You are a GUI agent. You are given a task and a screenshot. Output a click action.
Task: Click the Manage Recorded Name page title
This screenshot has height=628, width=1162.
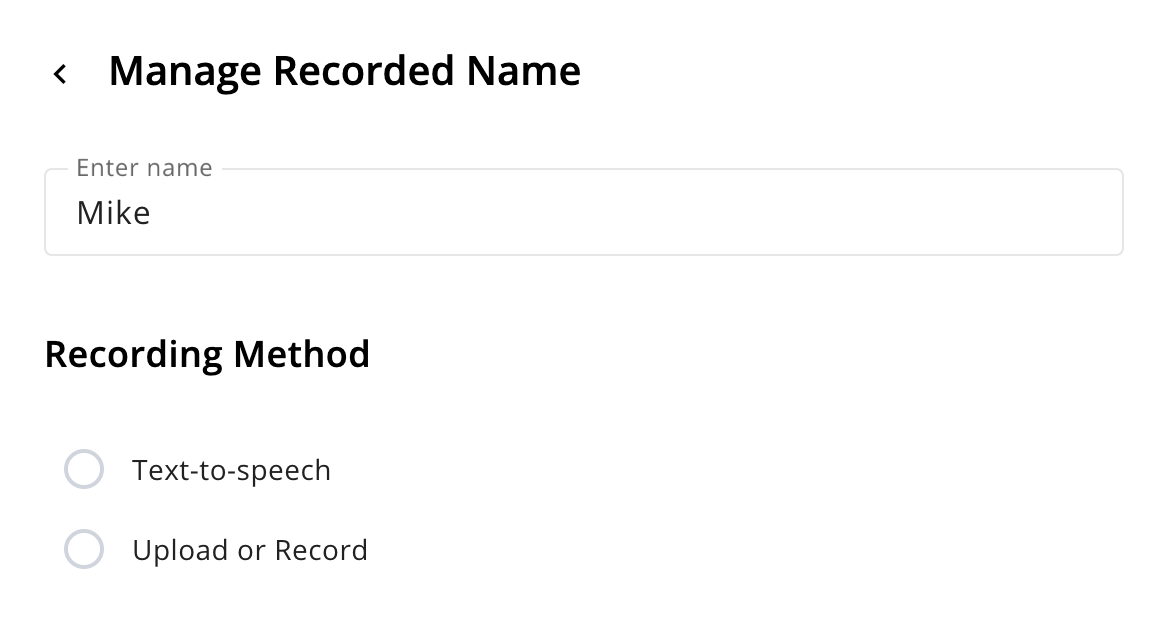[345, 72]
